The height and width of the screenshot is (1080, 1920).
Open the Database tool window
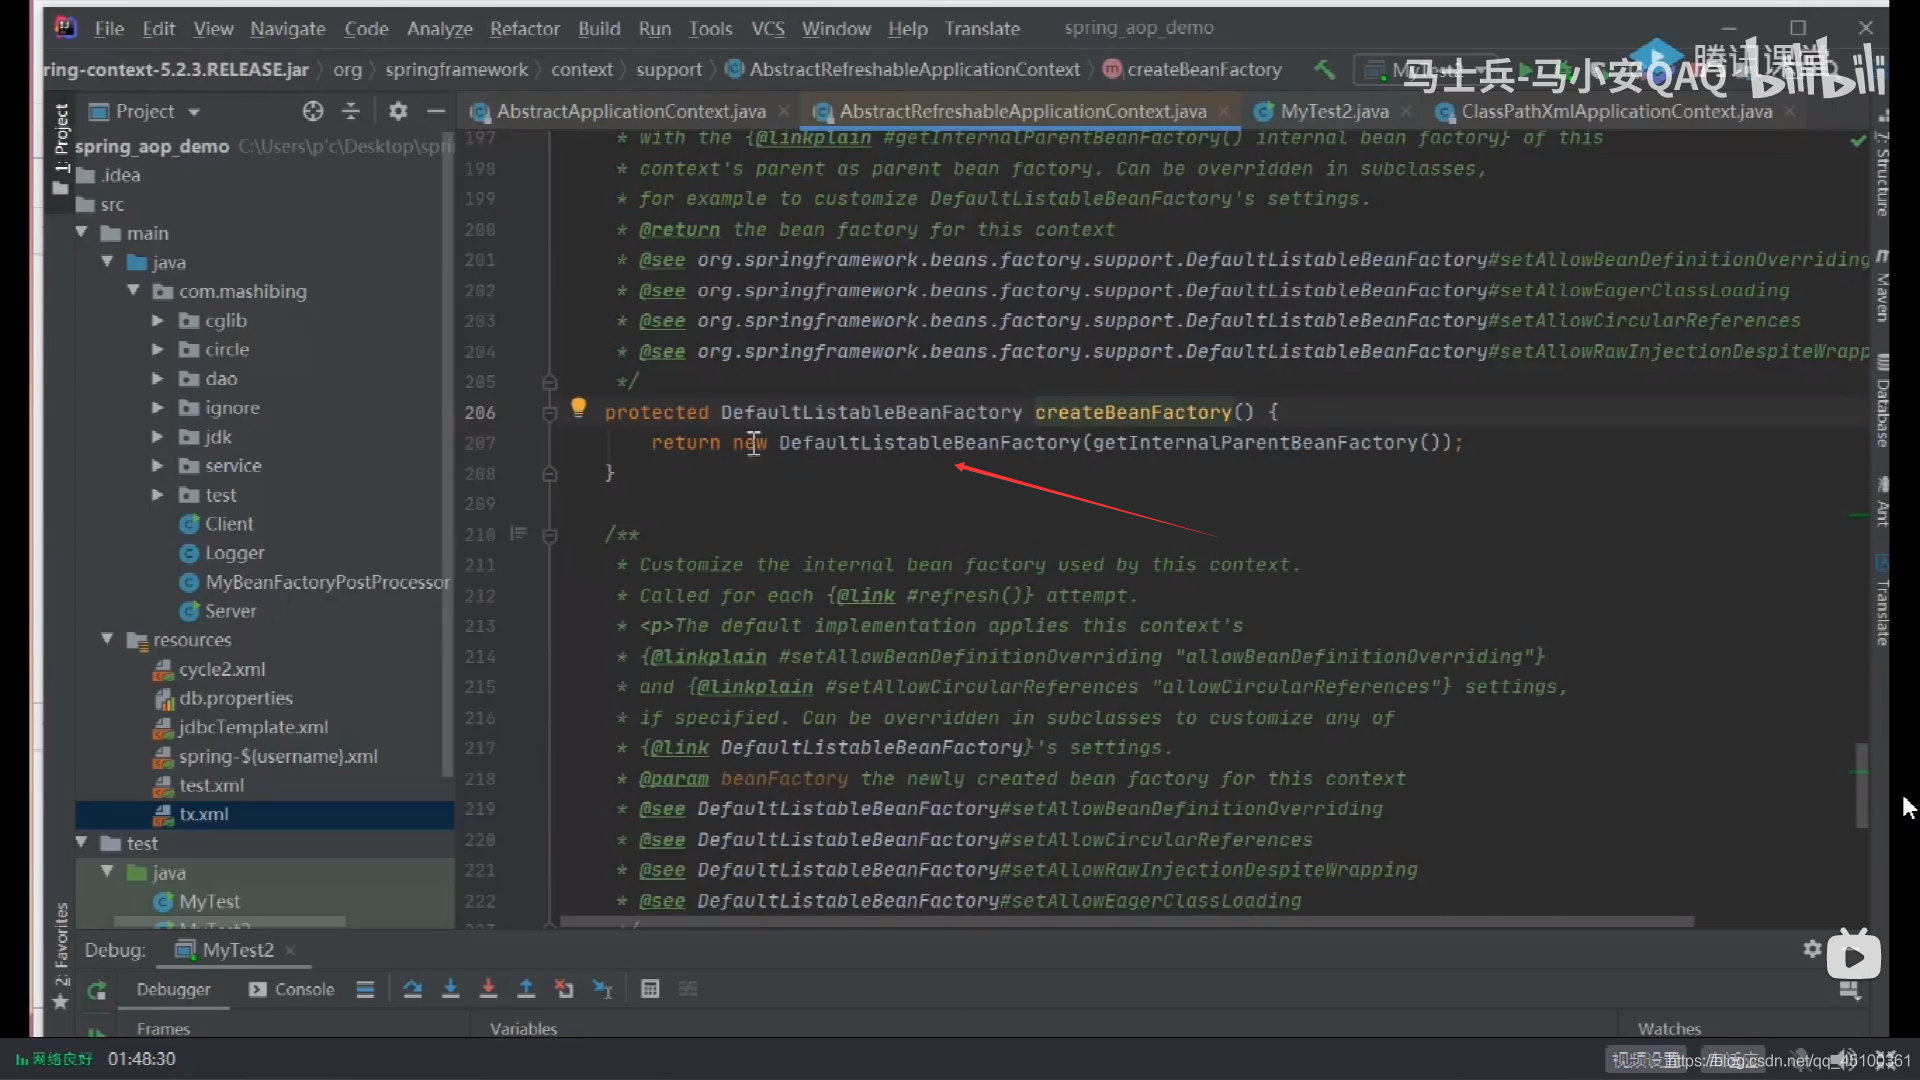1882,400
